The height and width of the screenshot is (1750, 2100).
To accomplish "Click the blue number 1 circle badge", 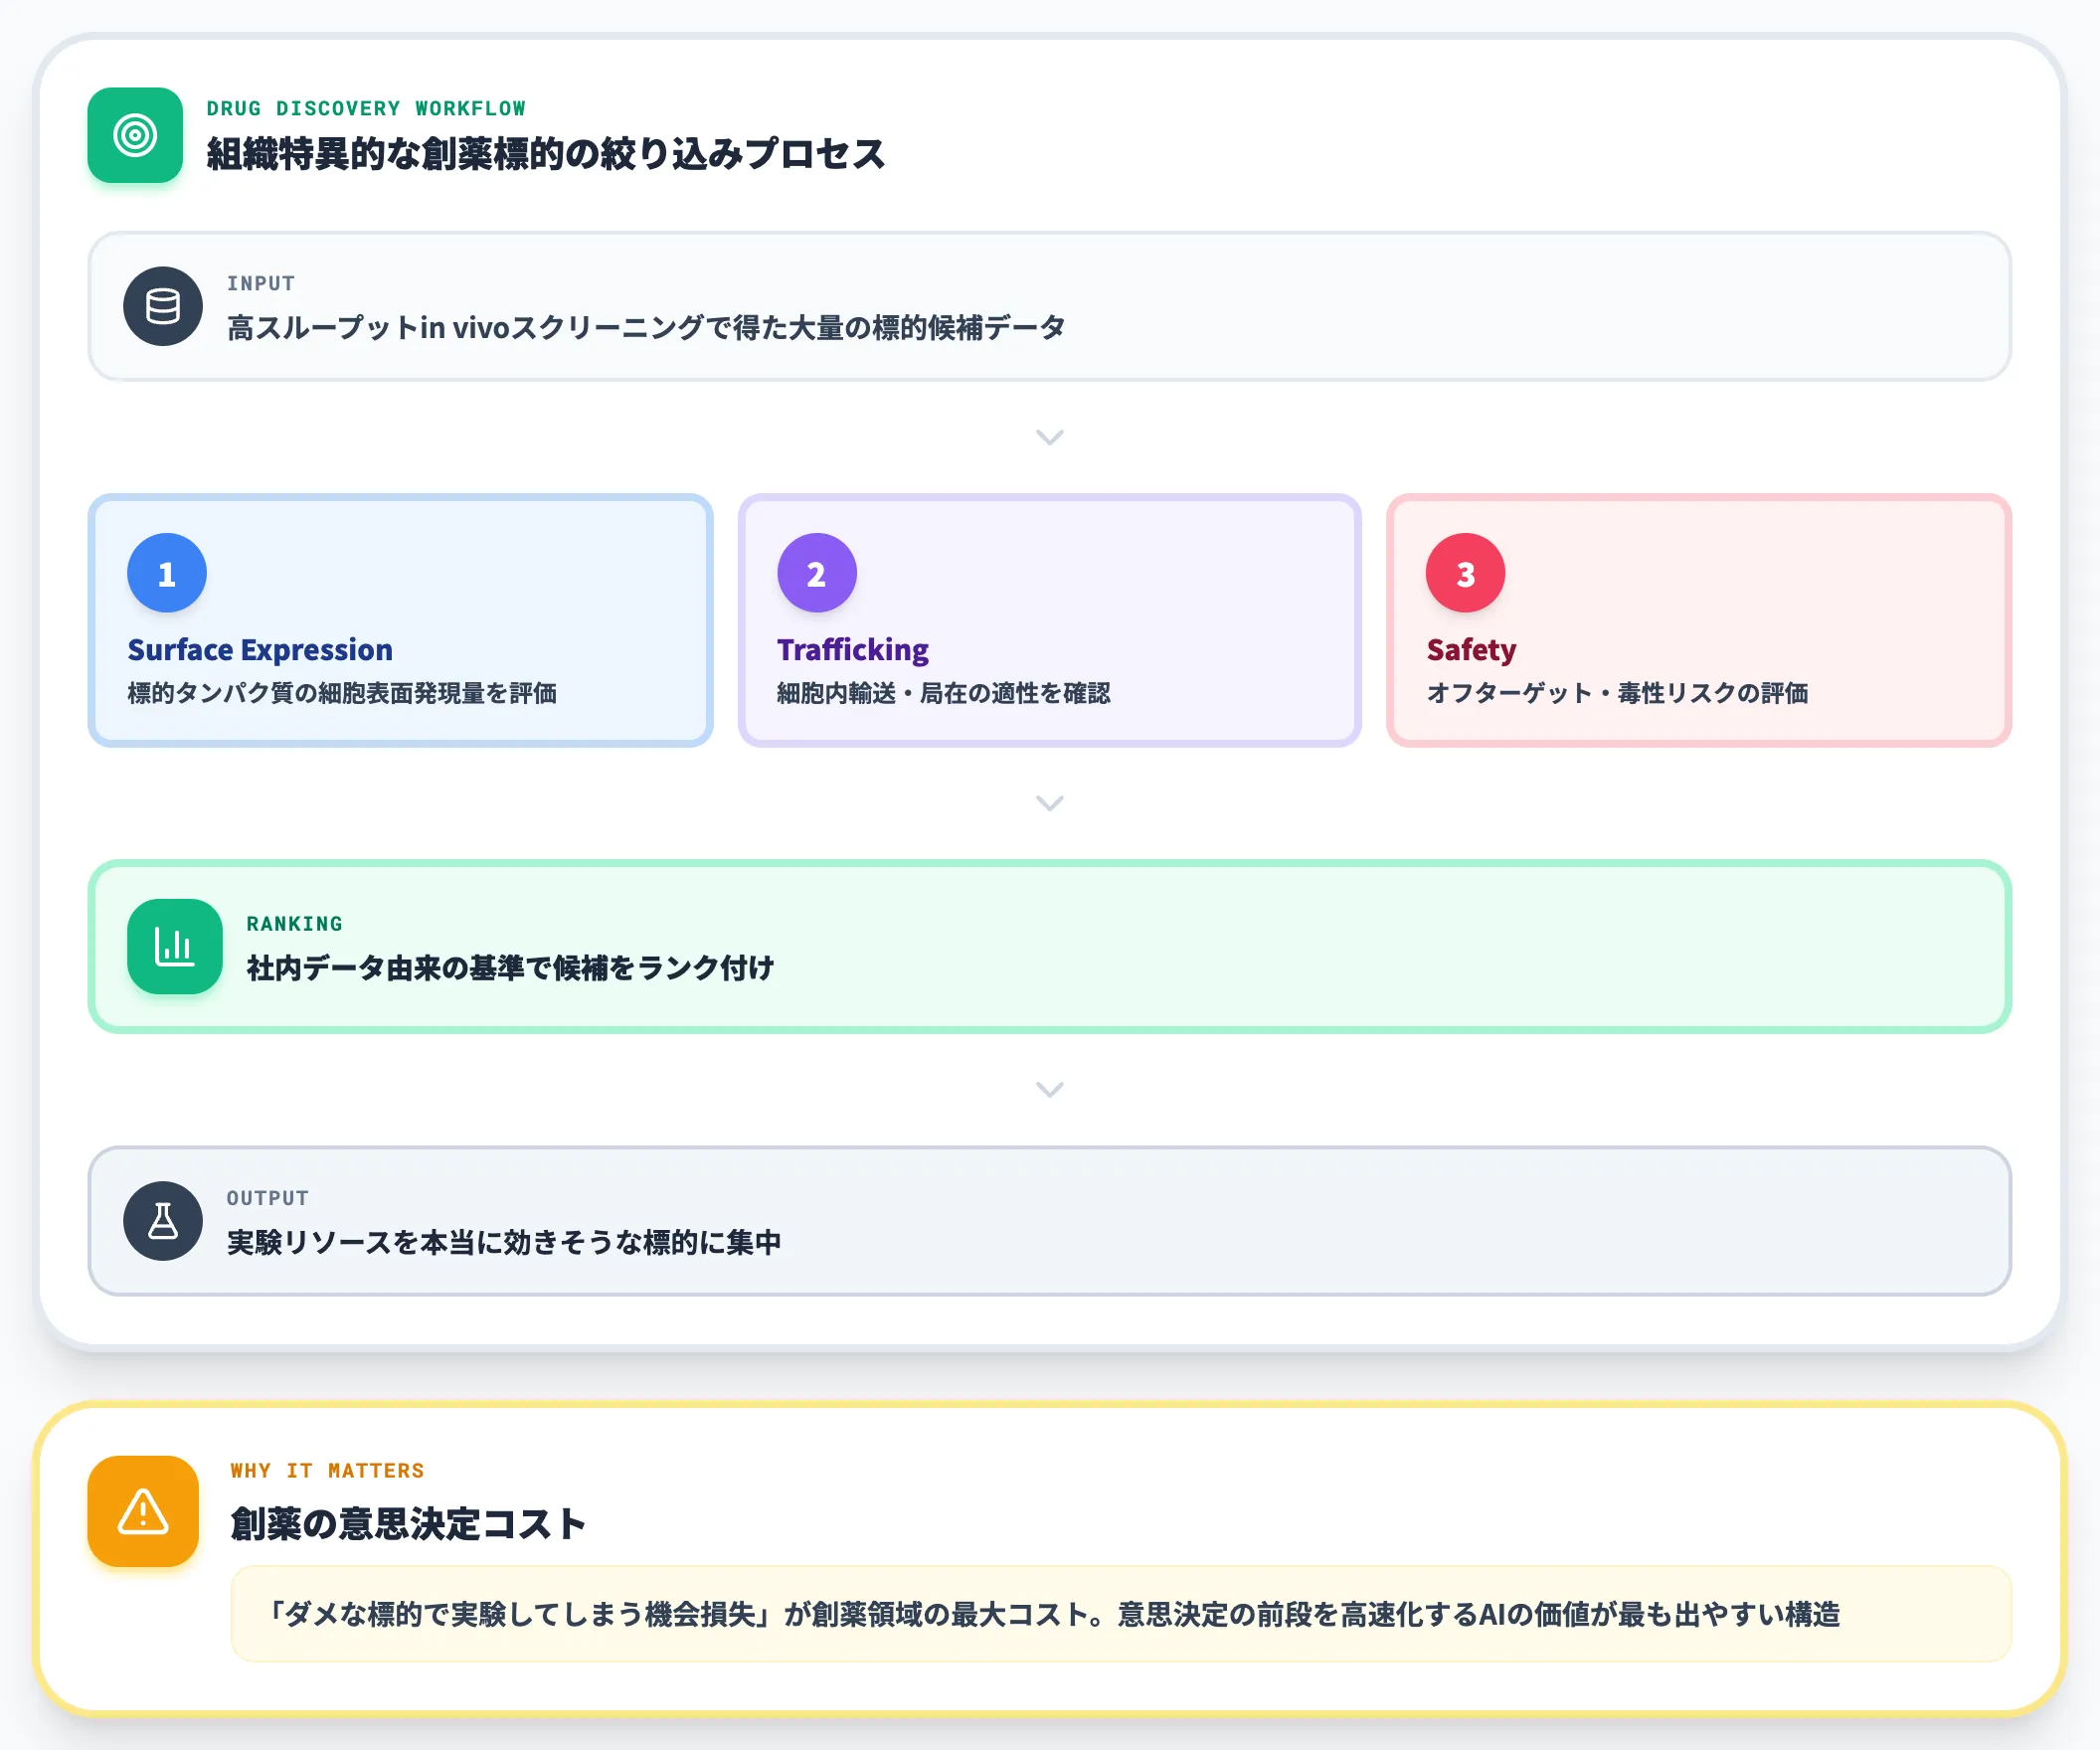I will point(167,573).
